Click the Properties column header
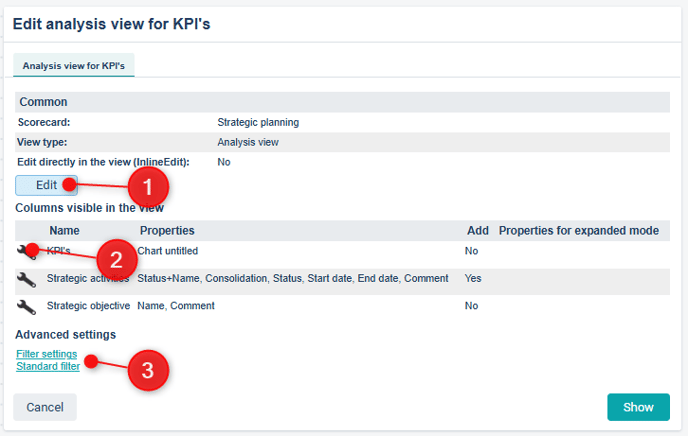This screenshot has height=436, width=688. (167, 231)
